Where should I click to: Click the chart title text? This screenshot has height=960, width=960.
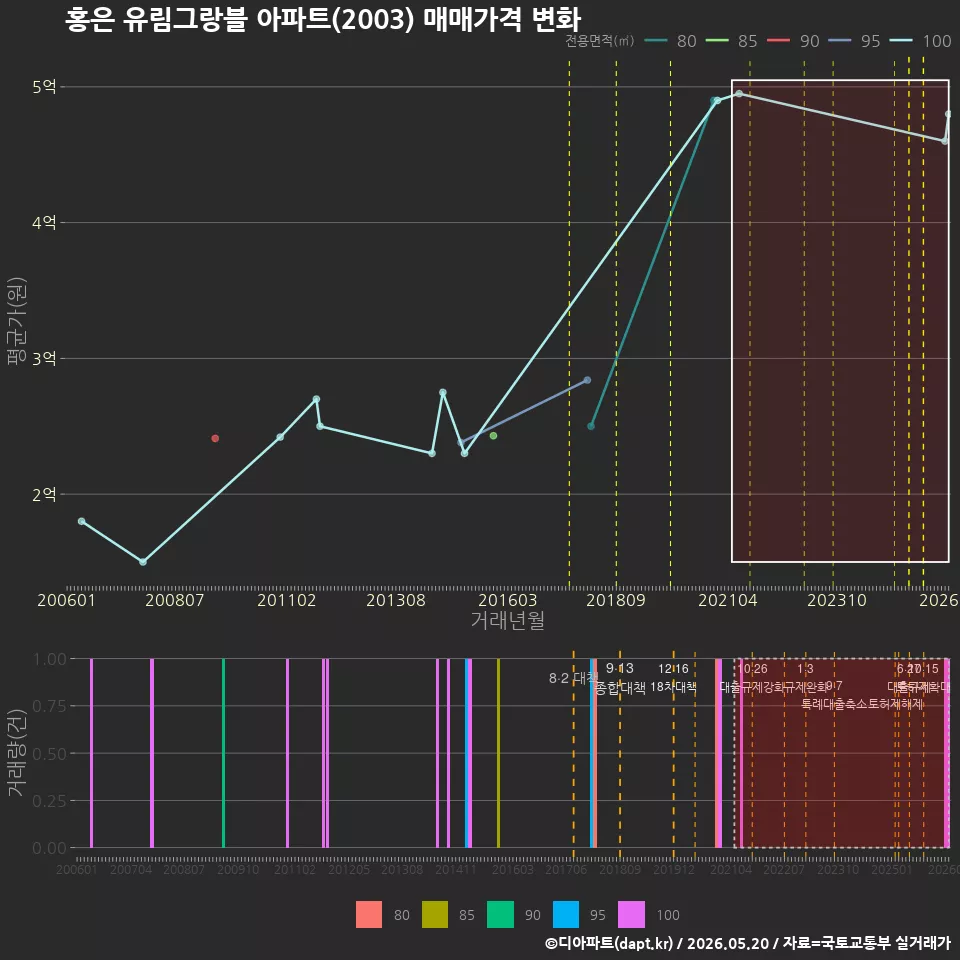tap(323, 18)
